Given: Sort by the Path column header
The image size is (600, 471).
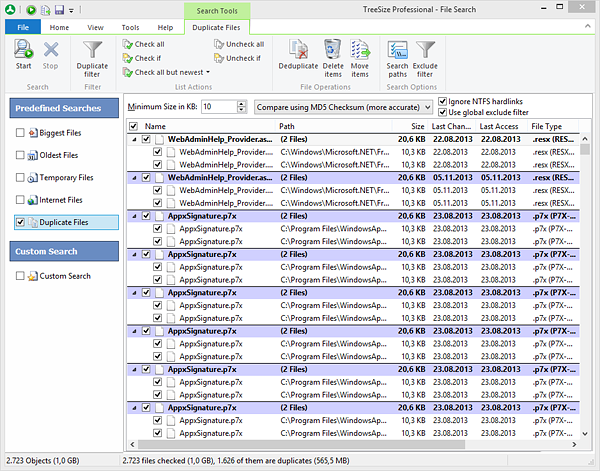Looking at the screenshot, I should tap(333, 126).
